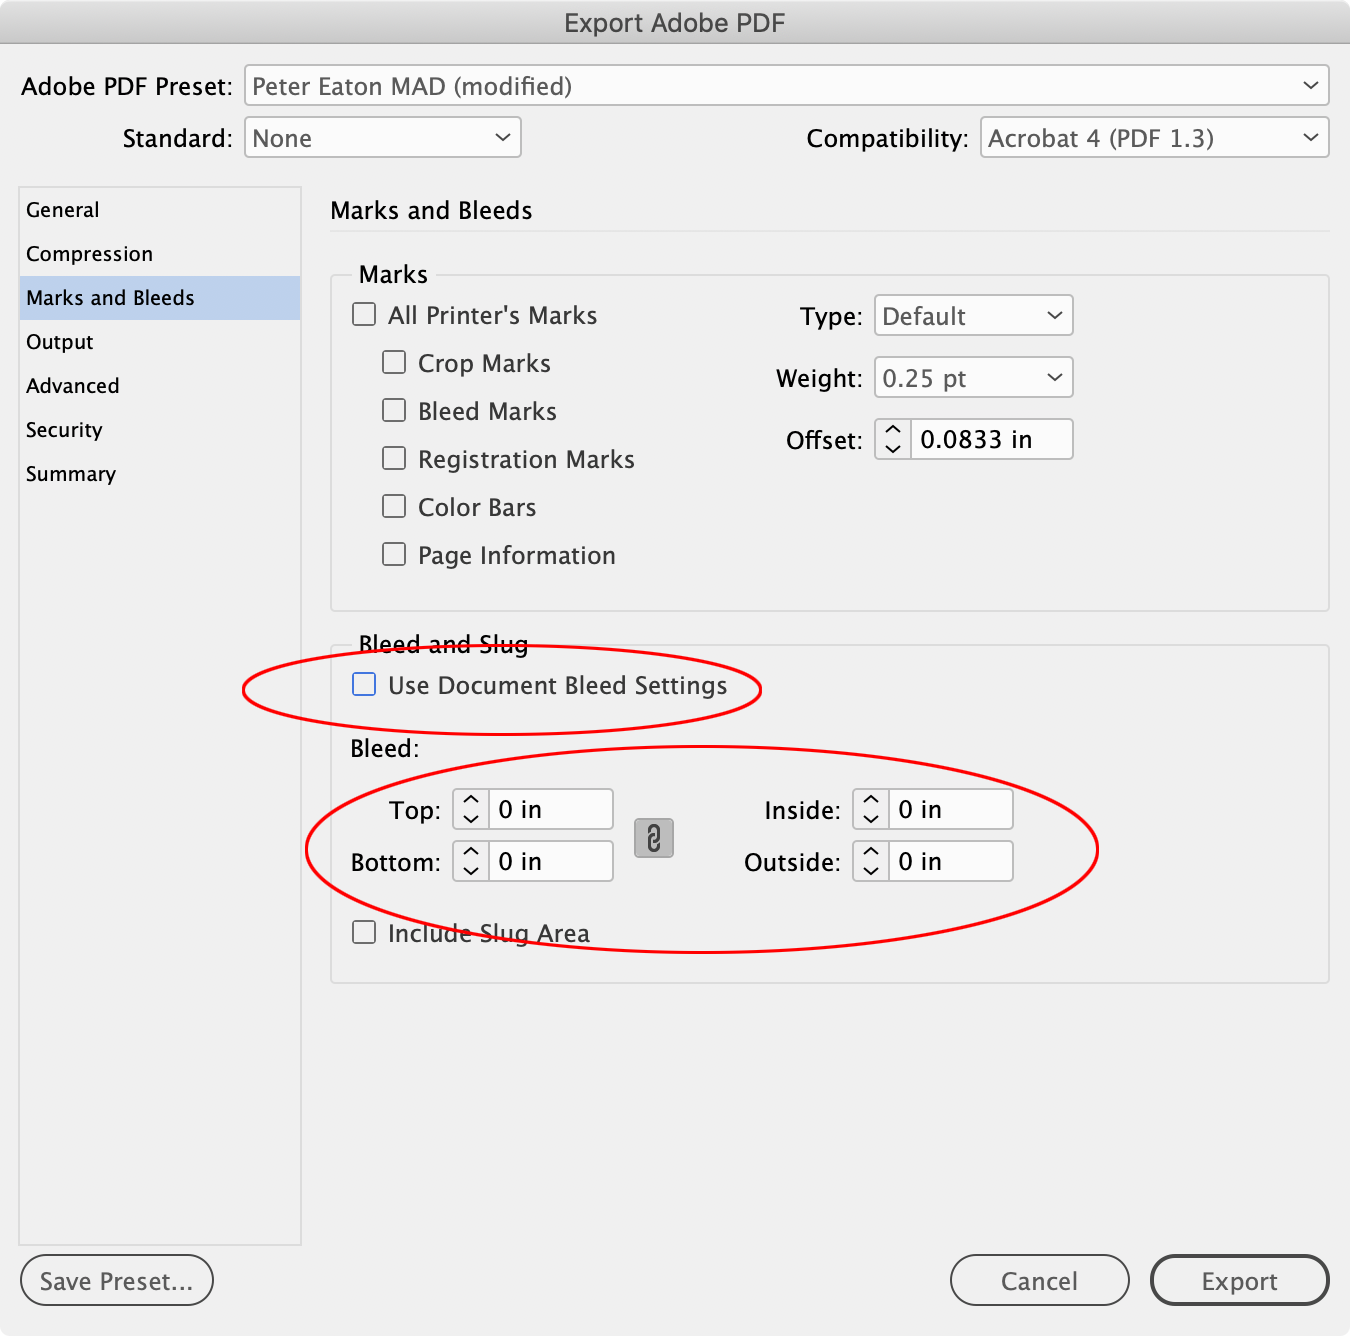
Task: Open the Weight dropdown showing 0.25 pt
Action: 1053,377
